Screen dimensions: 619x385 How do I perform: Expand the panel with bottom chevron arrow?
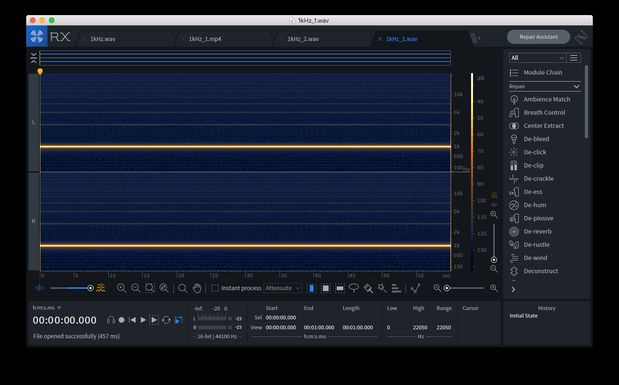[x=513, y=289]
